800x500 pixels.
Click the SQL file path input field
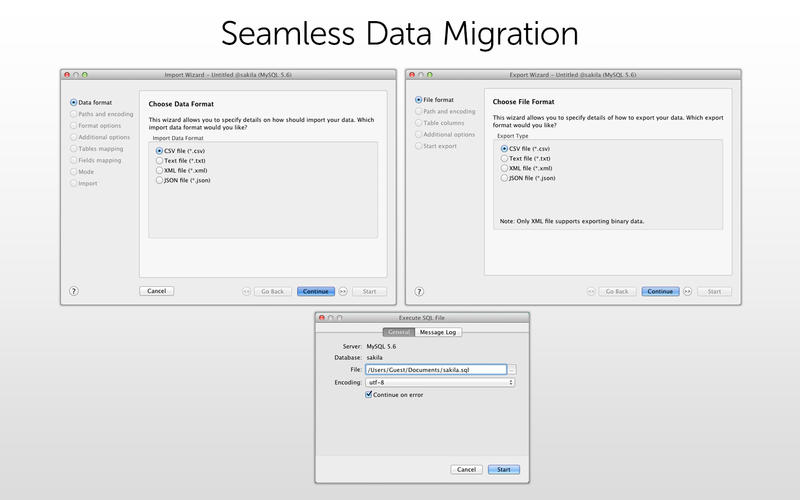coord(436,369)
